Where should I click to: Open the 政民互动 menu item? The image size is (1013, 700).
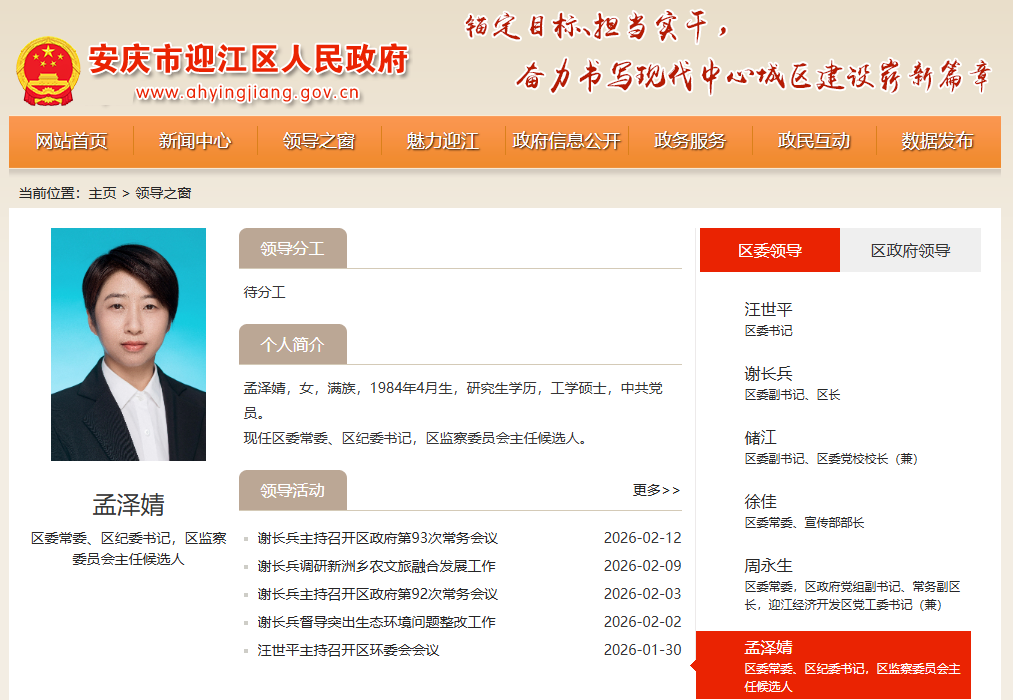[x=814, y=141]
